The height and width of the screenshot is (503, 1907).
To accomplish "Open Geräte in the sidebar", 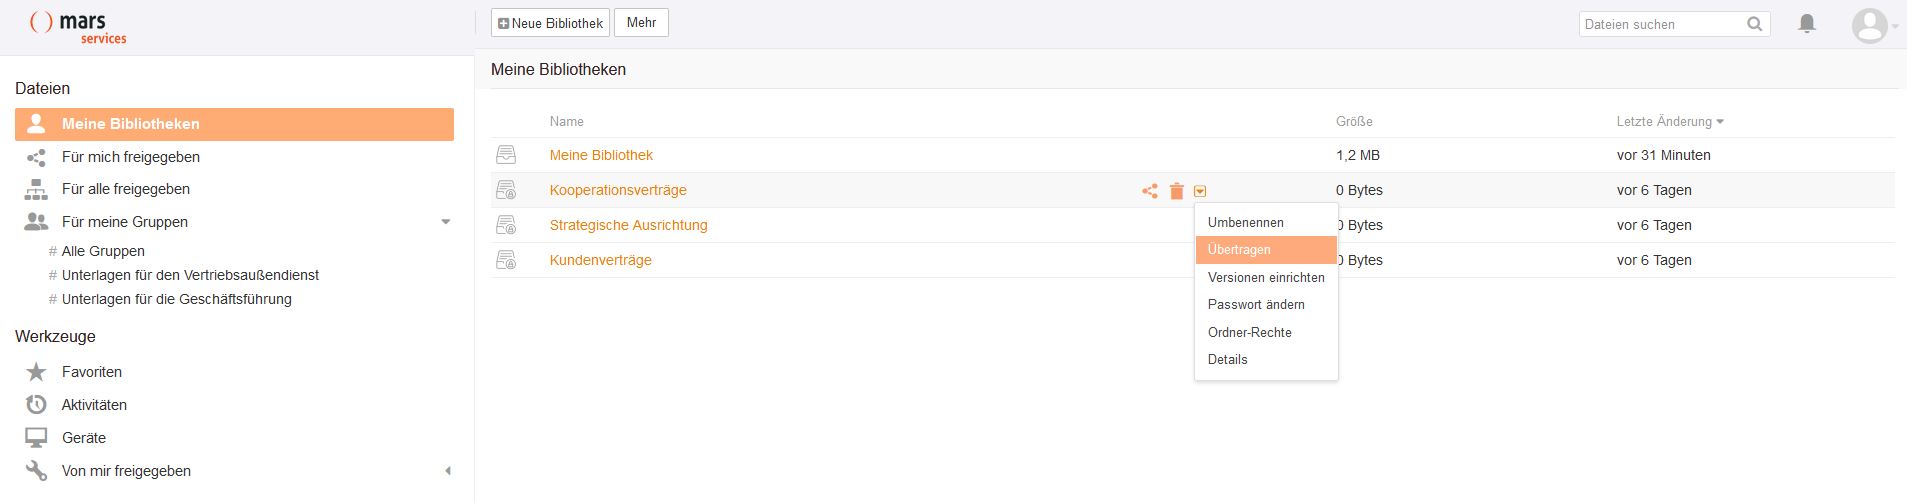I will (84, 438).
